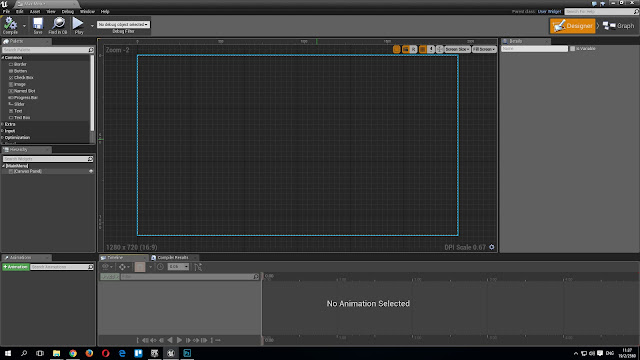Save the widget blueprint
Viewport: 640px width, 360px height.
pos(38,26)
